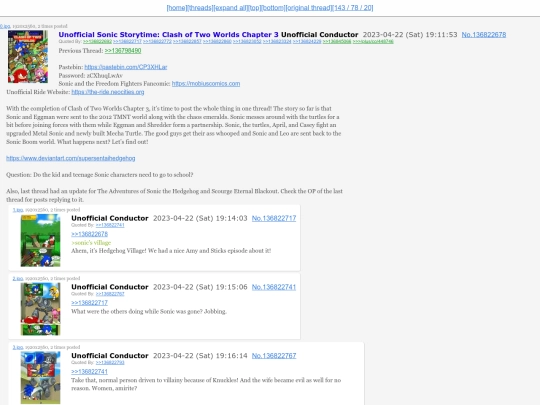Follow the reply link >>136822741 in post body
Image resolution: width=540 pixels, height=405 pixels.
tap(90, 372)
